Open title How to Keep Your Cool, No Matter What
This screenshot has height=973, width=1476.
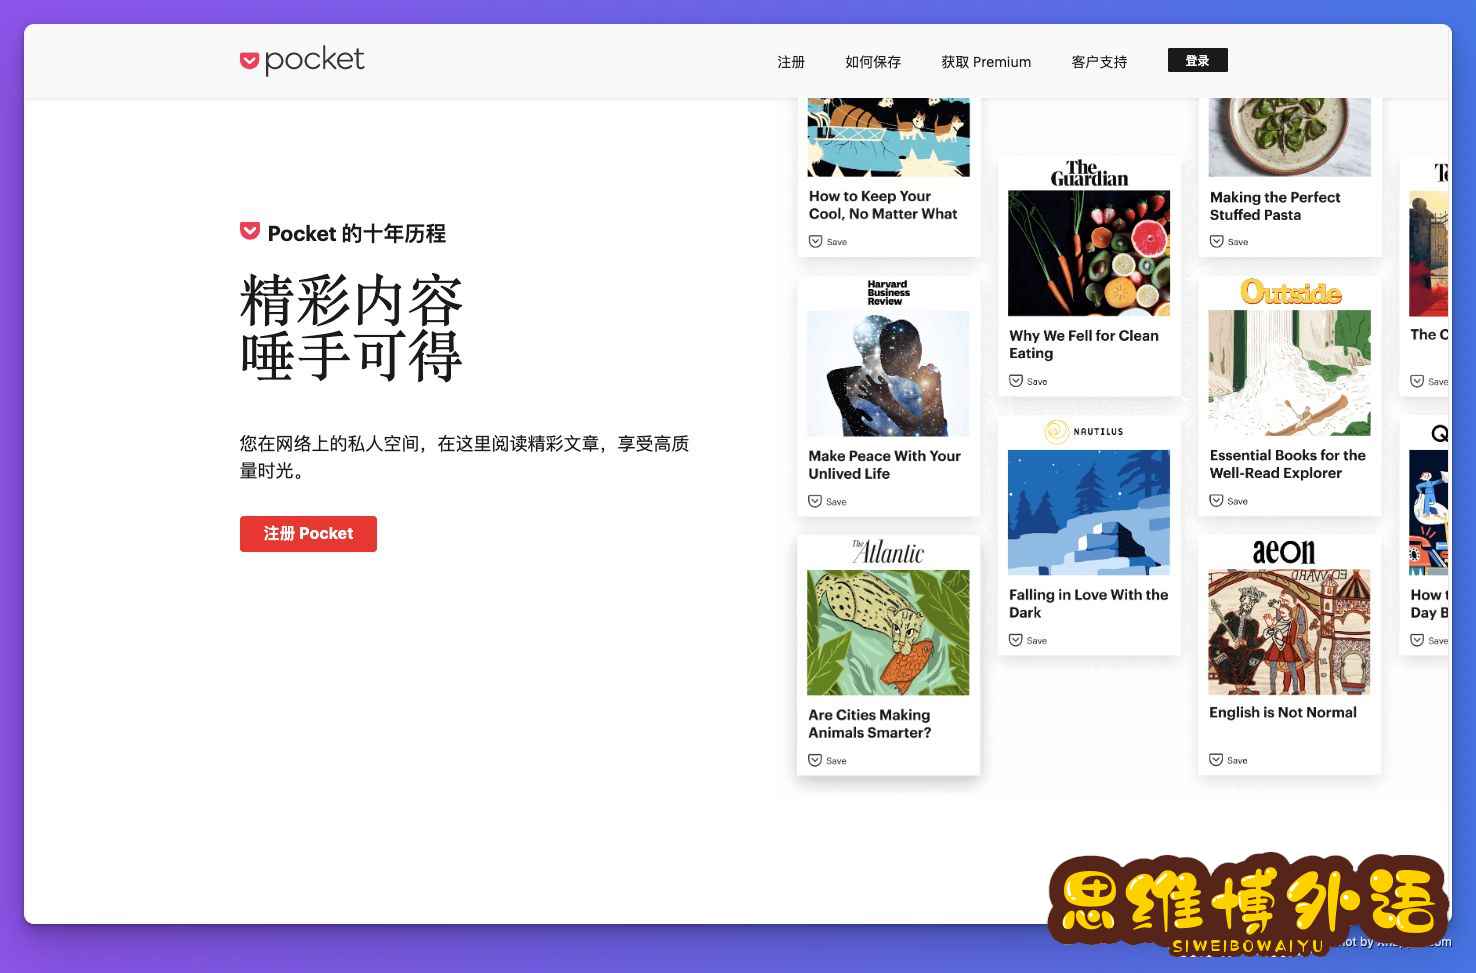[x=883, y=205]
